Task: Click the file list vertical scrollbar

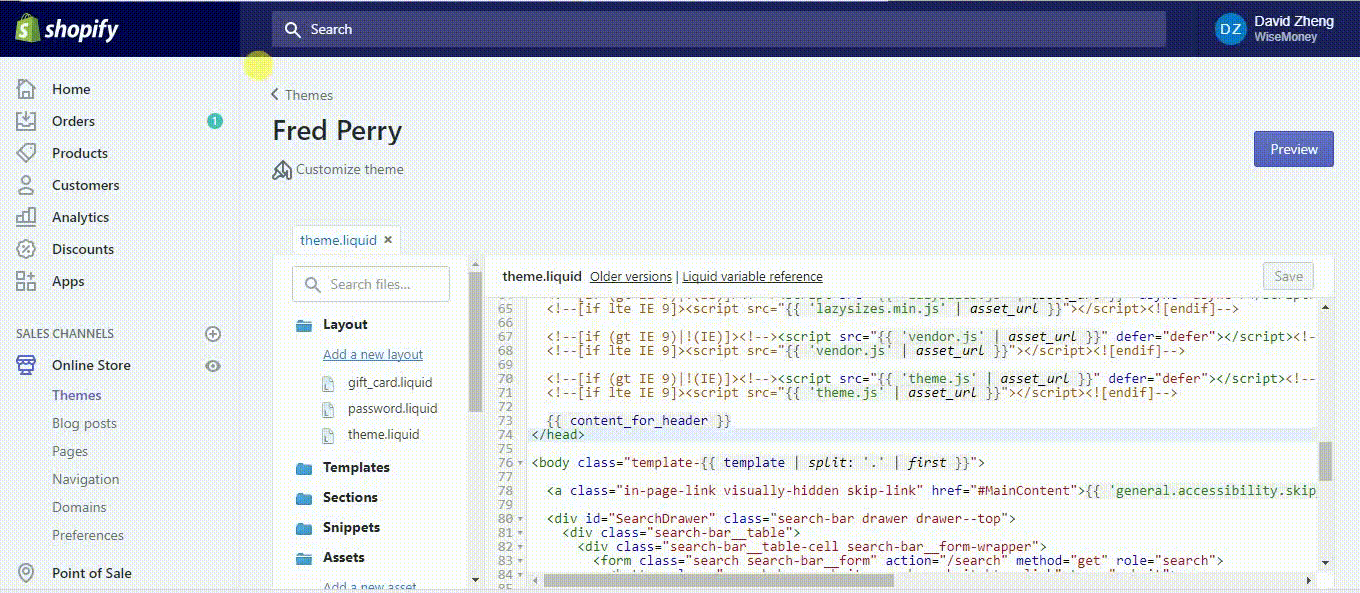Action: (x=475, y=340)
